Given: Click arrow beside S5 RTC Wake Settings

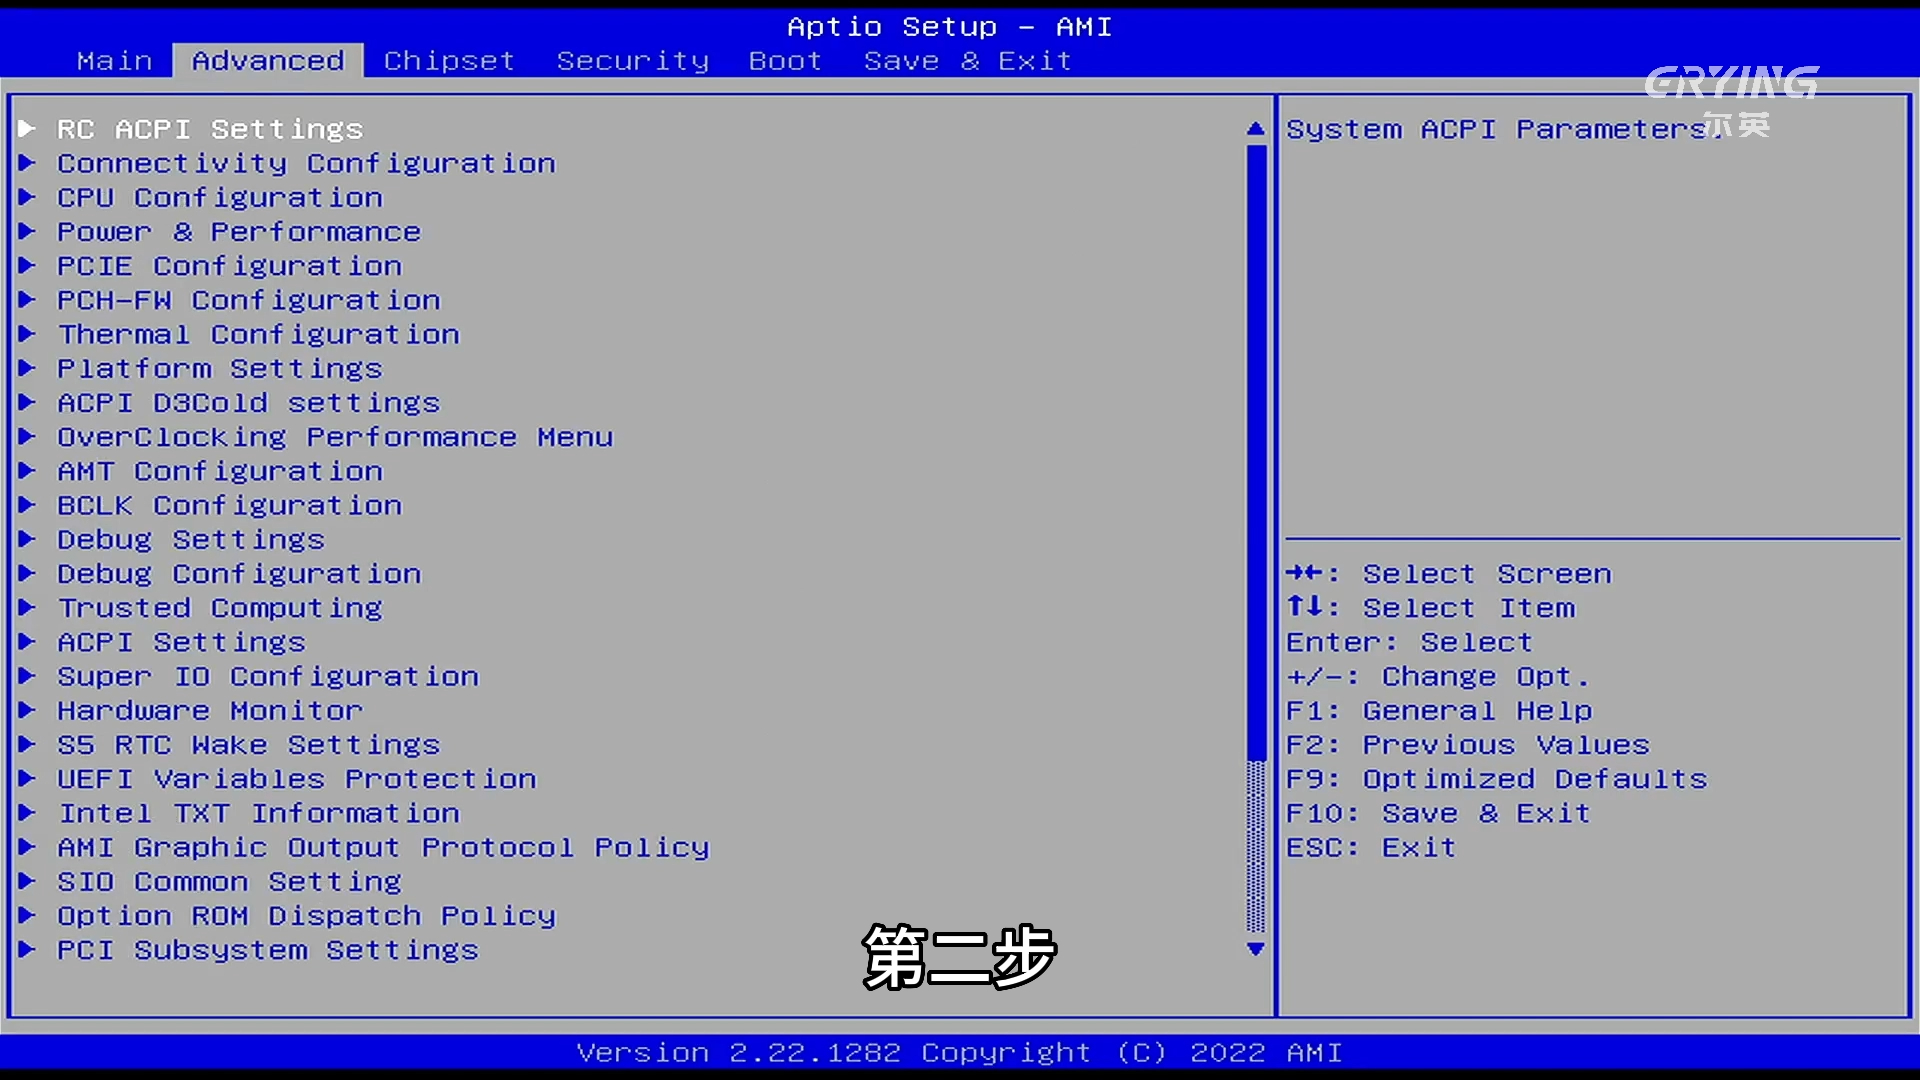Looking at the screenshot, I should point(27,743).
